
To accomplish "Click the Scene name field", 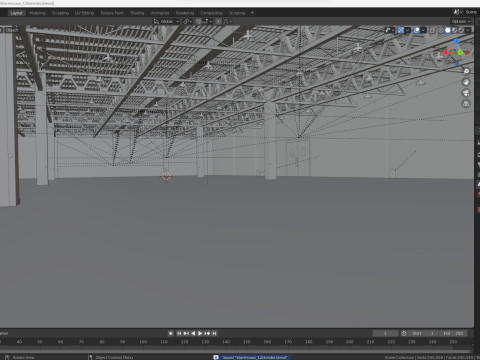I will [471, 12].
